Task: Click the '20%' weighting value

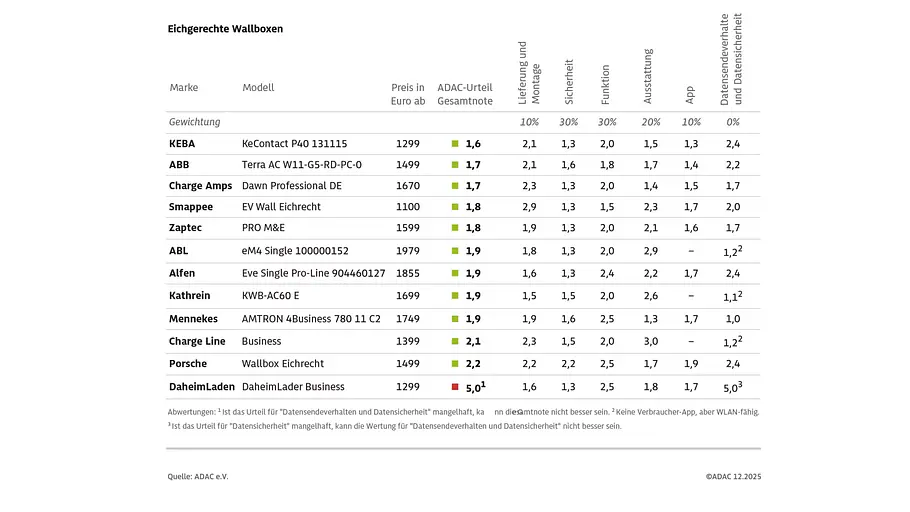Action: [x=651, y=122]
